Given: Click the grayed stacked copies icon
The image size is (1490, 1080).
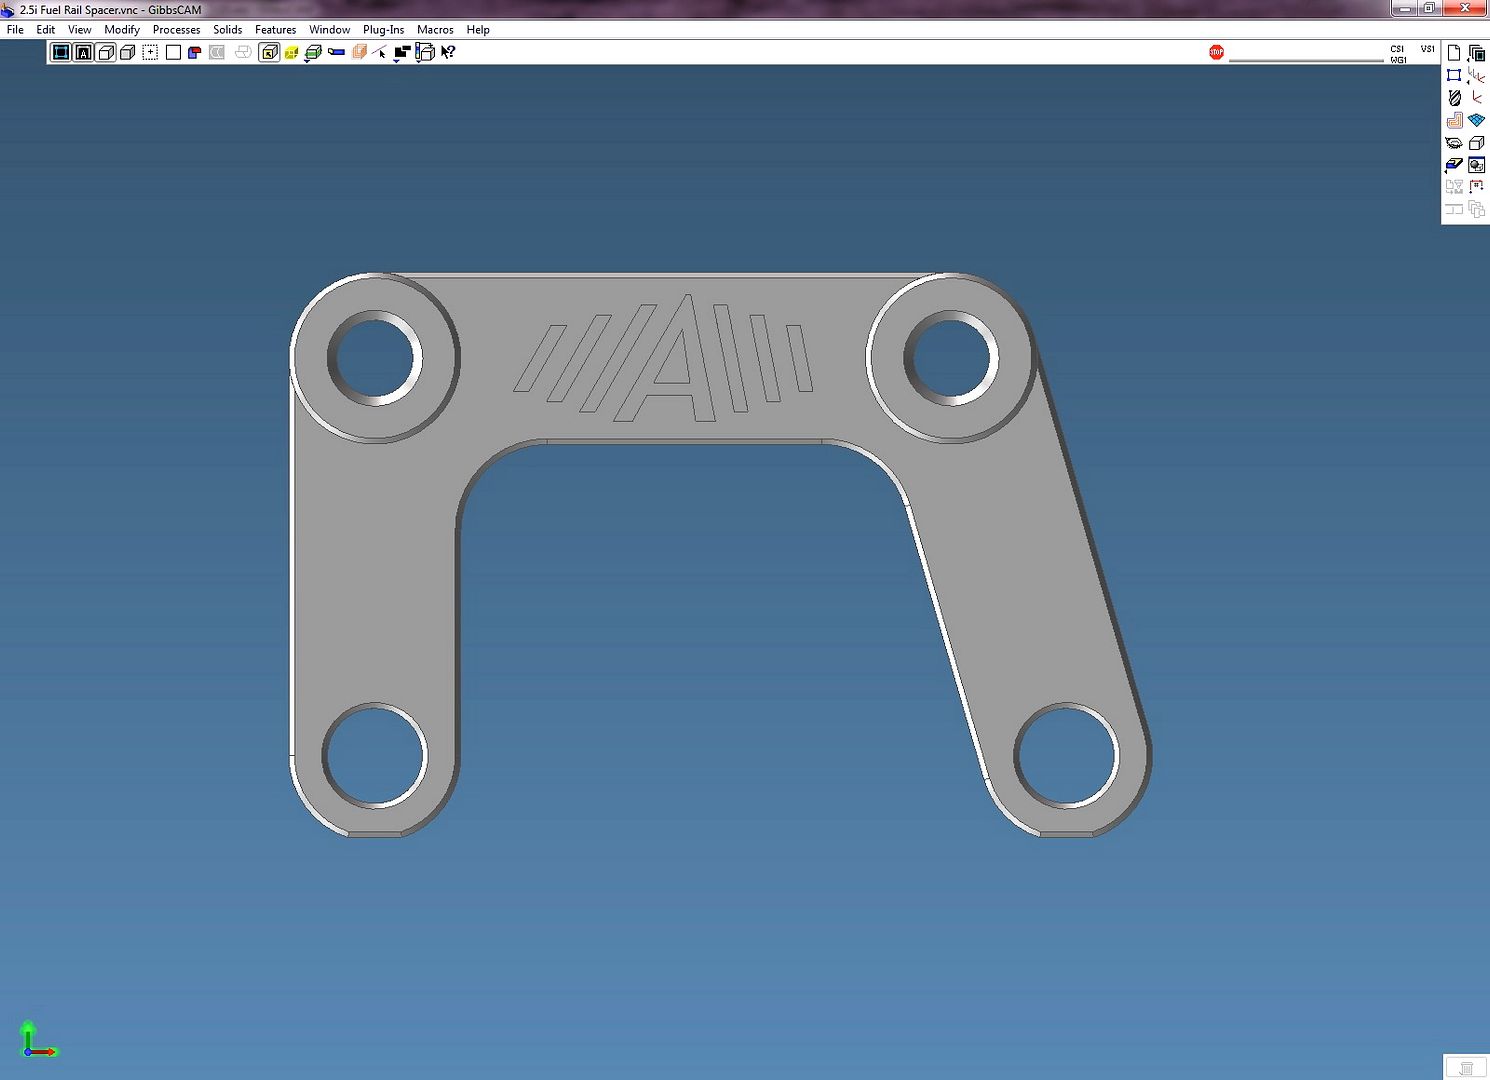Looking at the screenshot, I should 1476,209.
